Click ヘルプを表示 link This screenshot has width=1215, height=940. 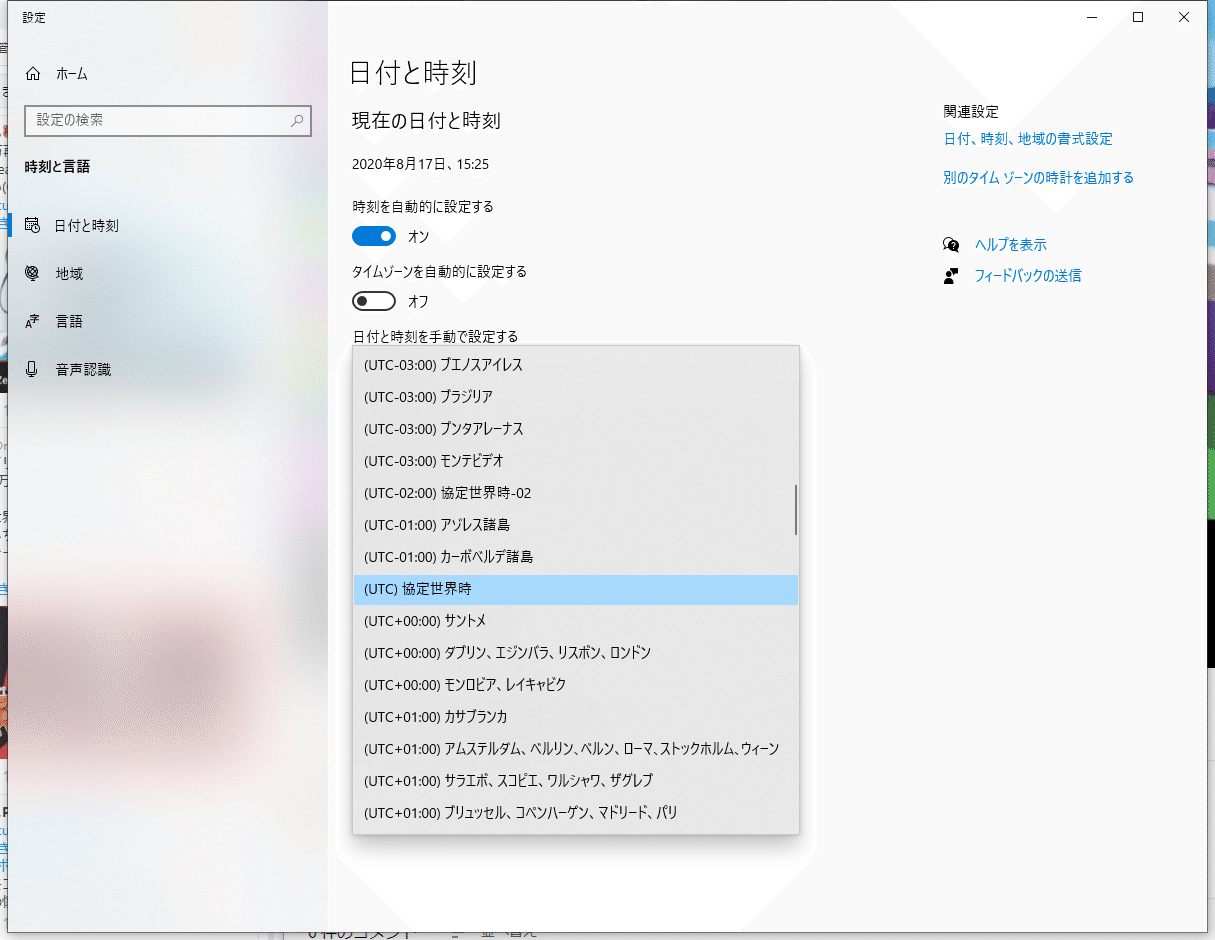pos(1011,245)
